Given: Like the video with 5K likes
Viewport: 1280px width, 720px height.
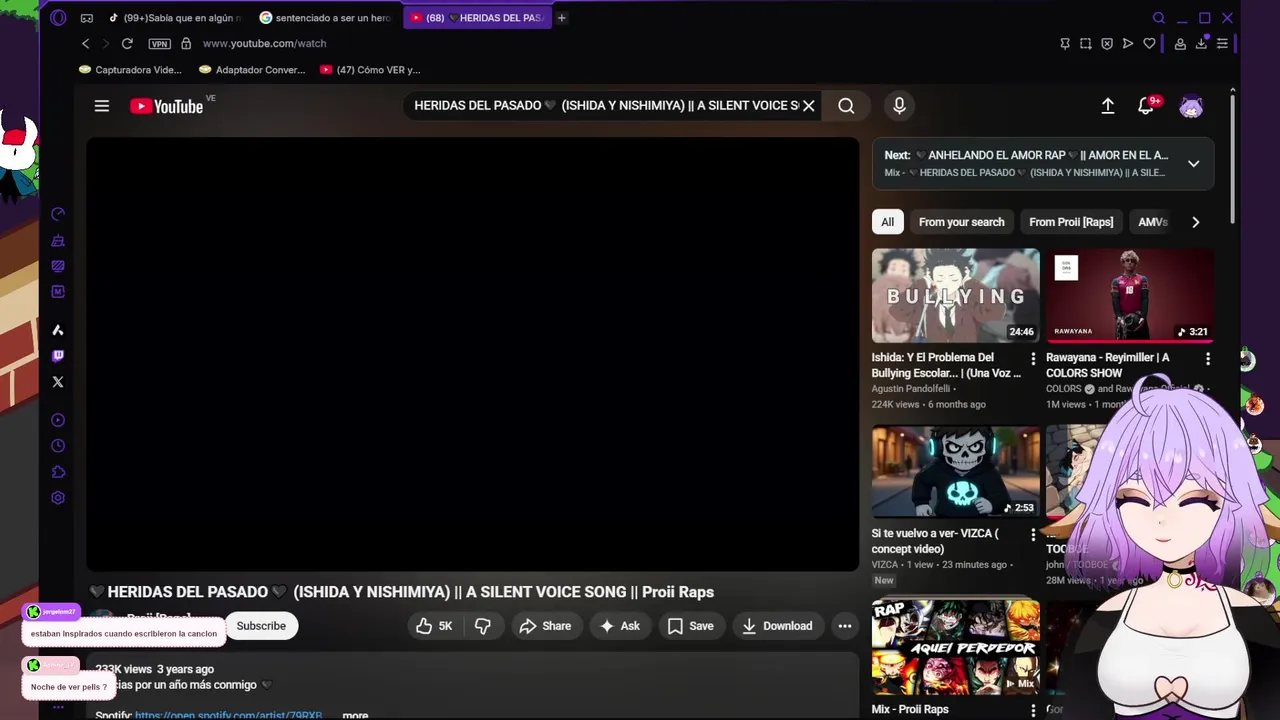Looking at the screenshot, I should (435, 626).
